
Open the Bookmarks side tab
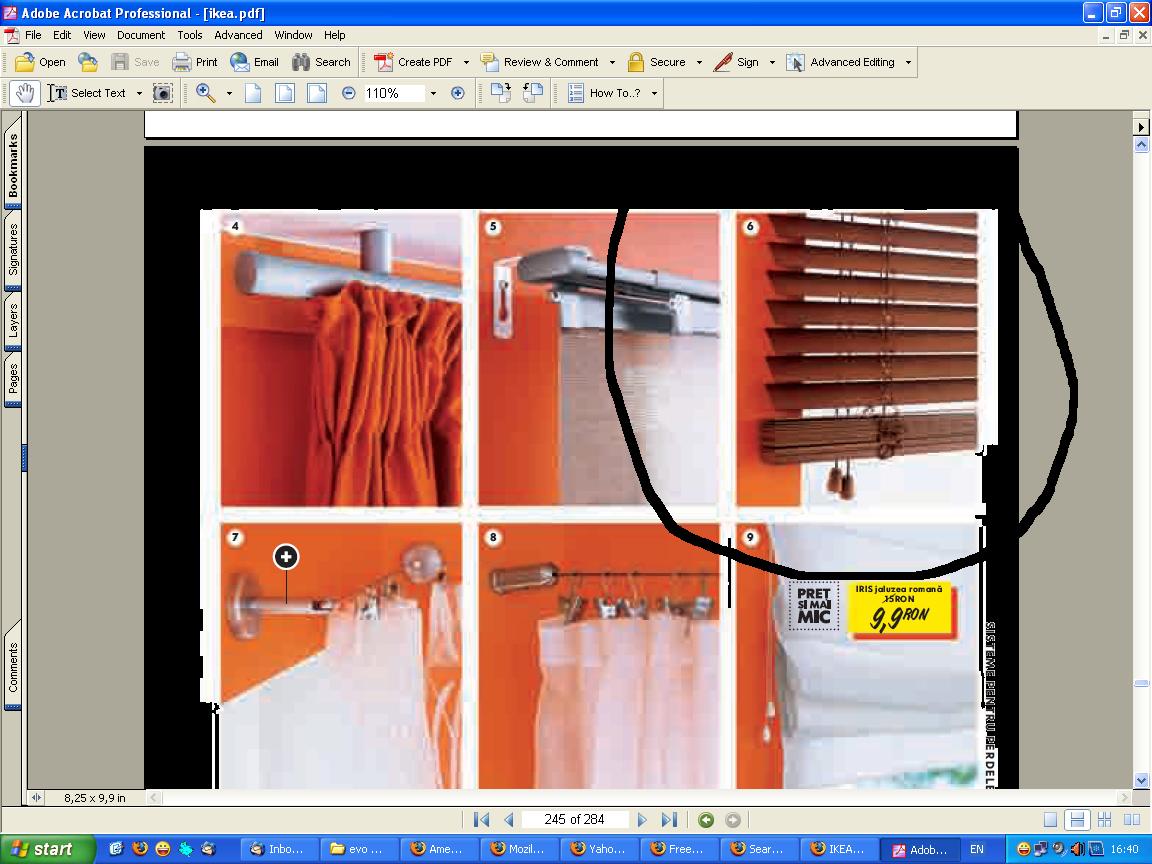coord(14,167)
